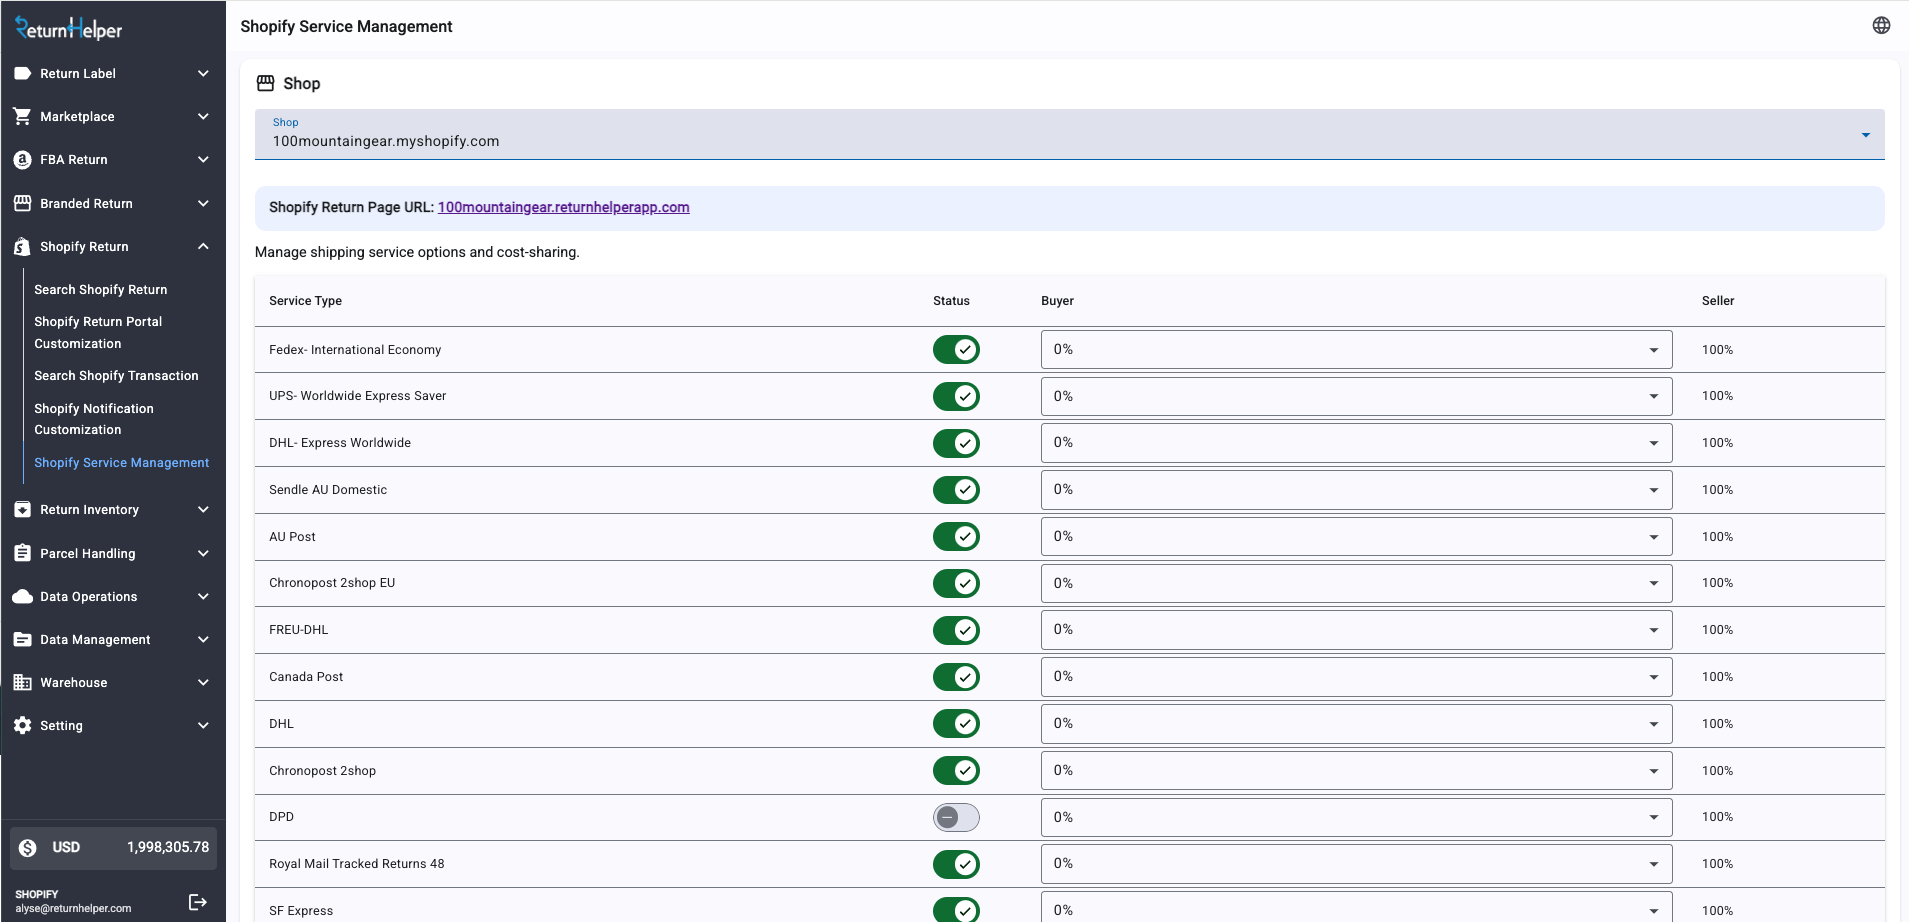Click the Warehouse building icon
The height and width of the screenshot is (922, 1909).
coord(22,683)
